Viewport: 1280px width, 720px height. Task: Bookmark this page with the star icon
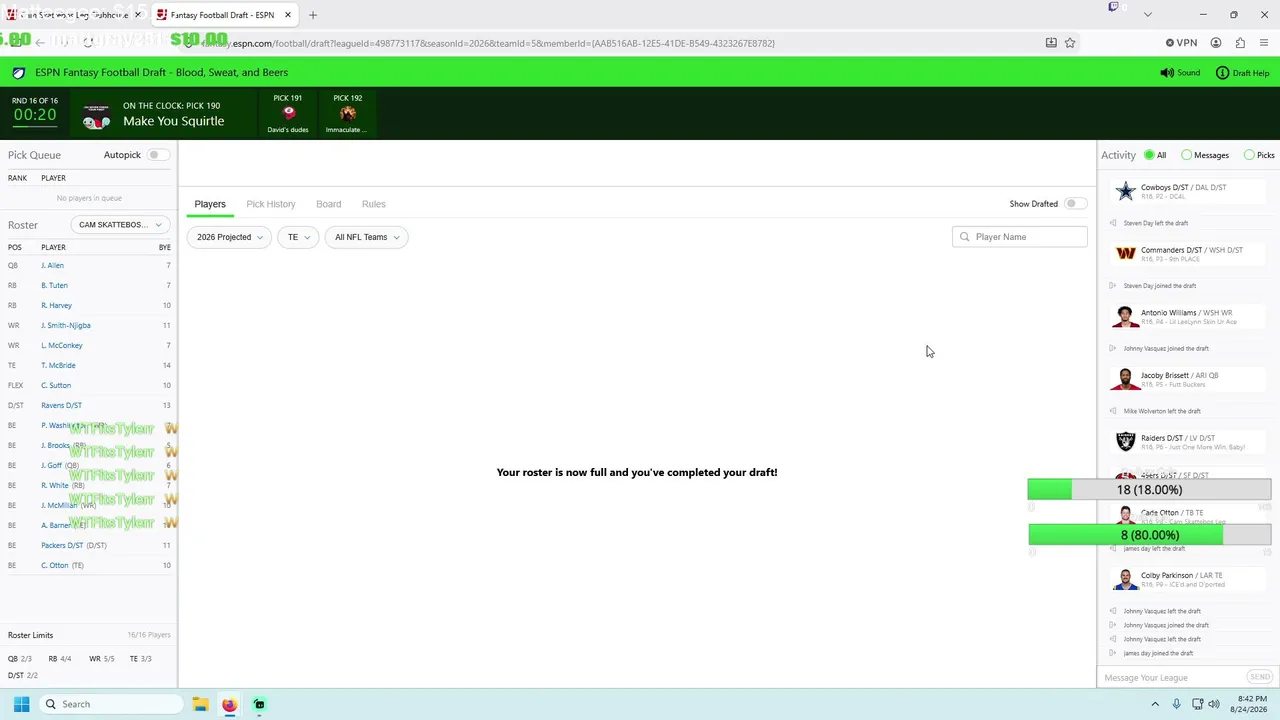click(x=1070, y=43)
